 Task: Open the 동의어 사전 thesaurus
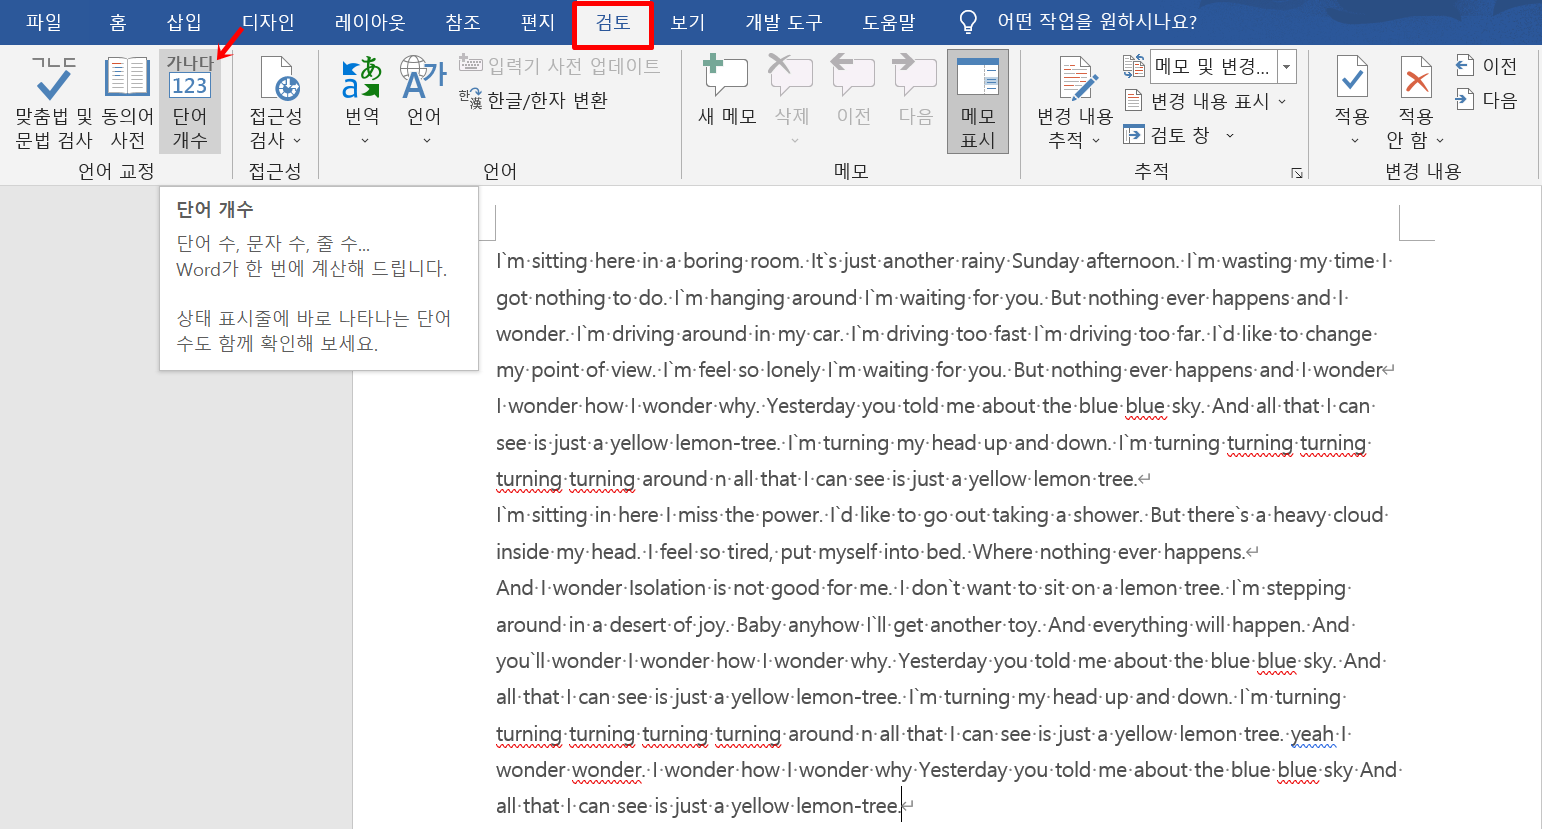pos(128,101)
